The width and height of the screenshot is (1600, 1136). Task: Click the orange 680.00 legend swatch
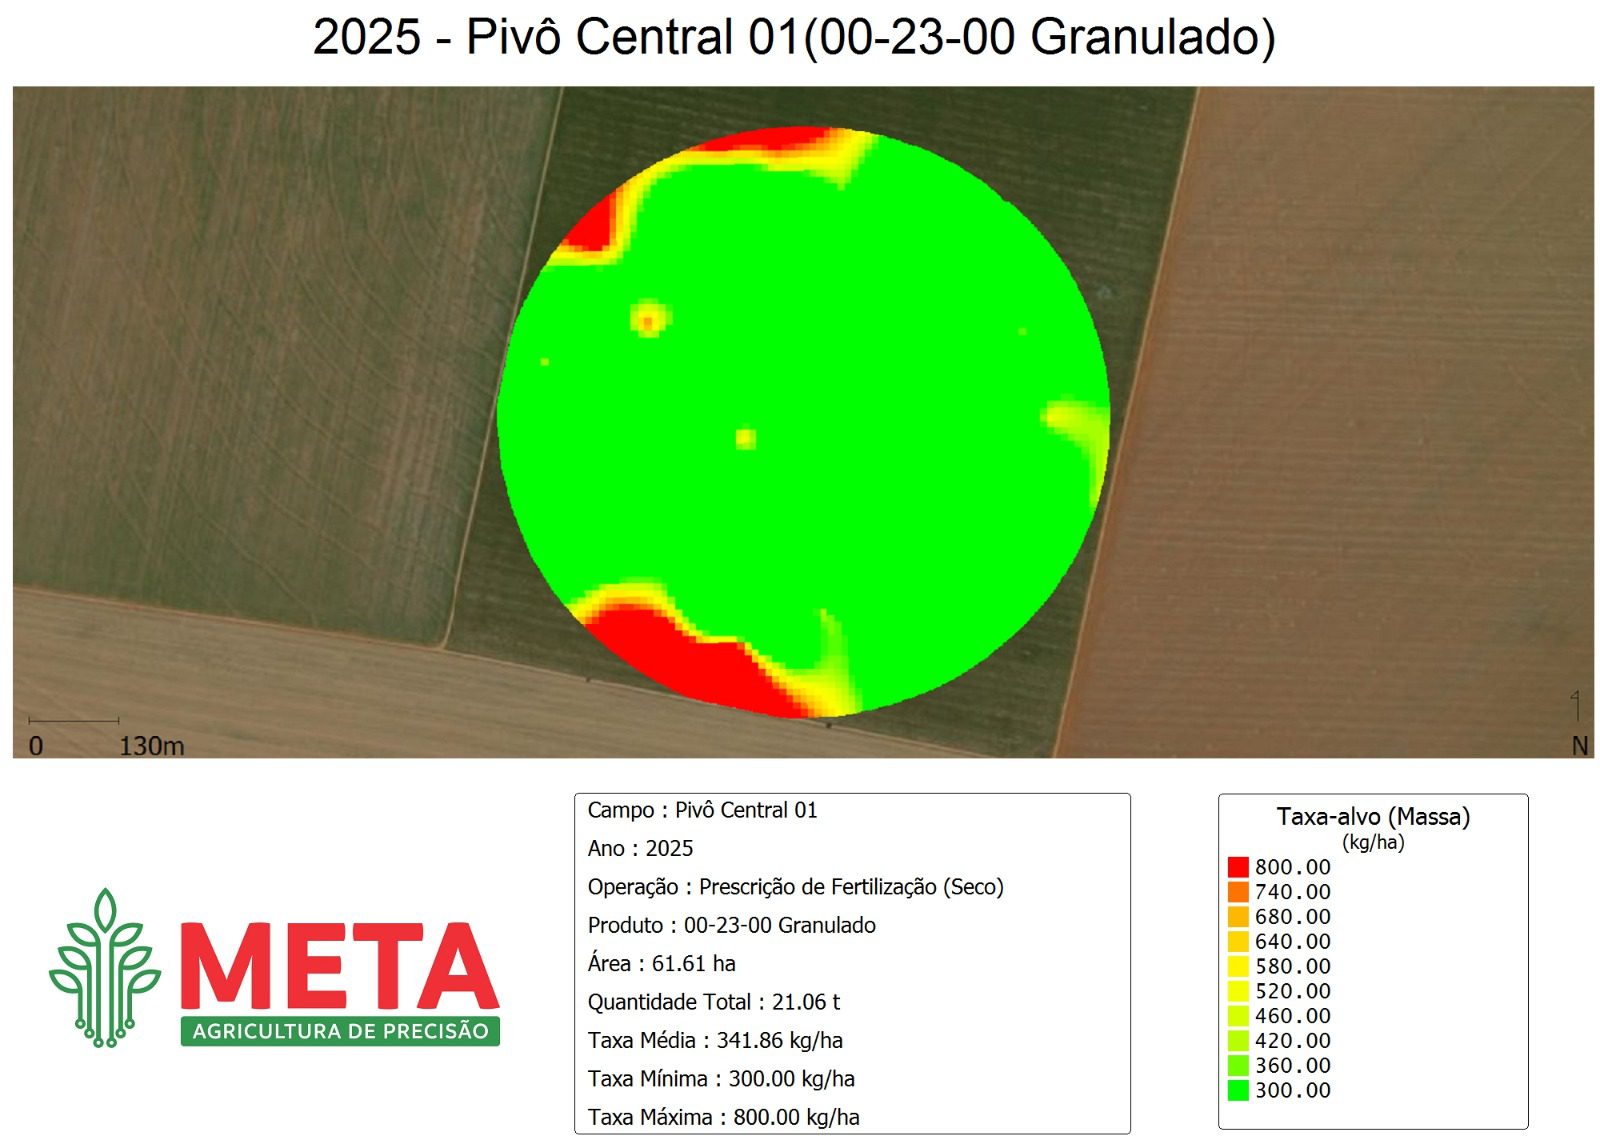pos(1238,917)
